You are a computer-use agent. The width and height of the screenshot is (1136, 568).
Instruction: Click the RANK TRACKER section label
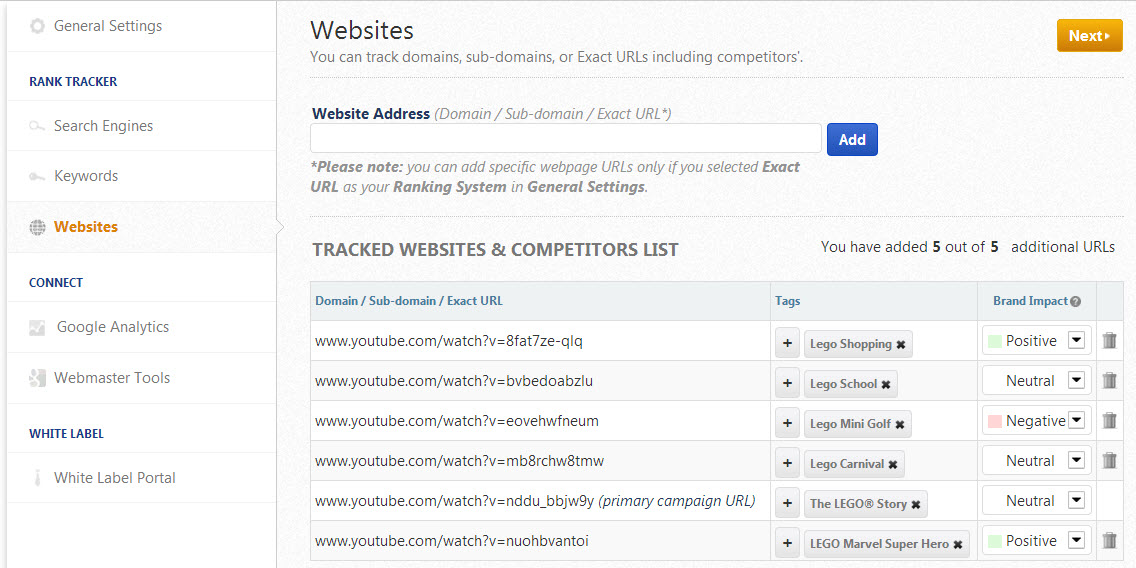click(x=73, y=82)
